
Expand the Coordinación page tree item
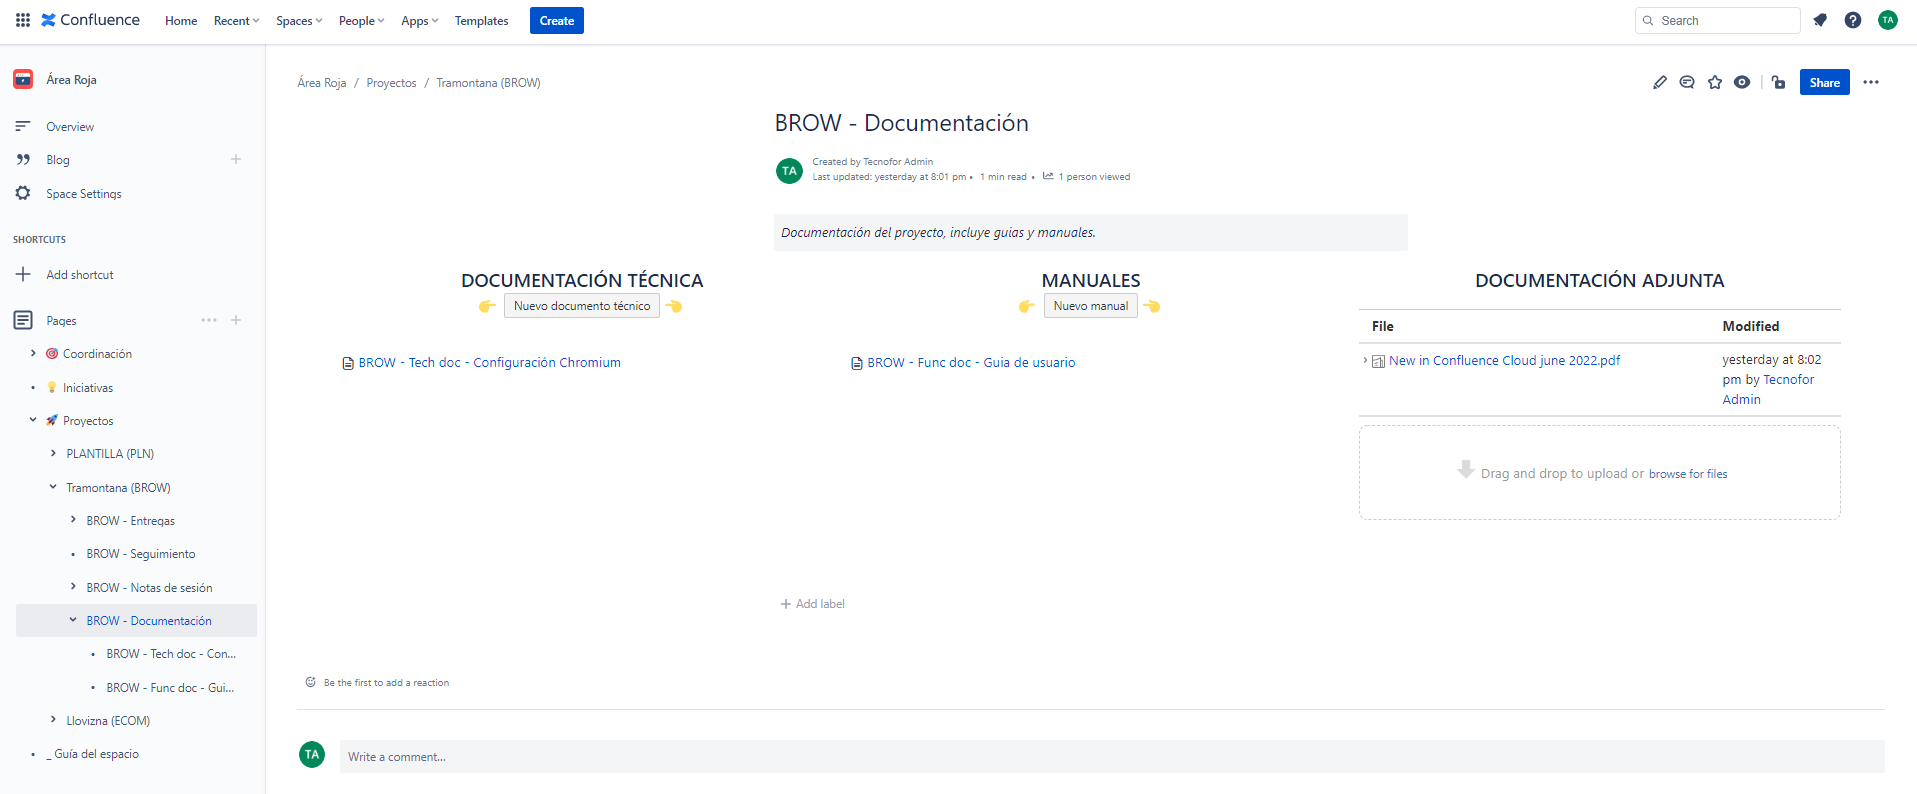point(33,353)
